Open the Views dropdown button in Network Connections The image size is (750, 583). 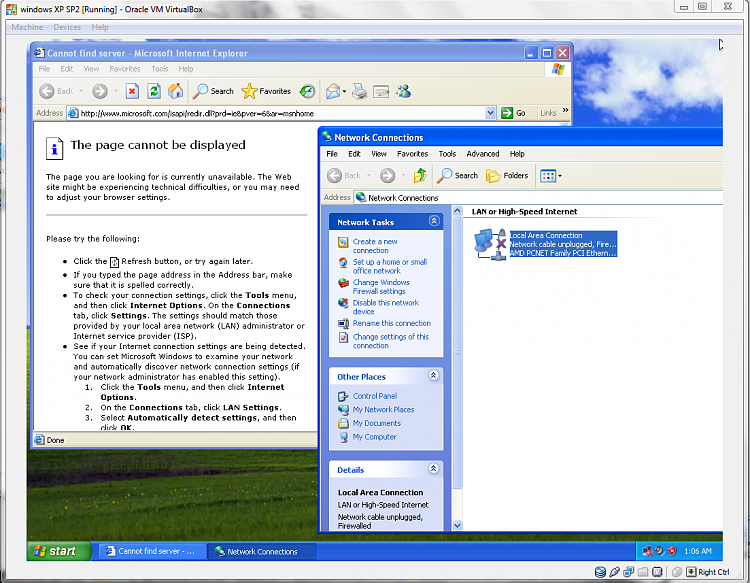[x=551, y=176]
